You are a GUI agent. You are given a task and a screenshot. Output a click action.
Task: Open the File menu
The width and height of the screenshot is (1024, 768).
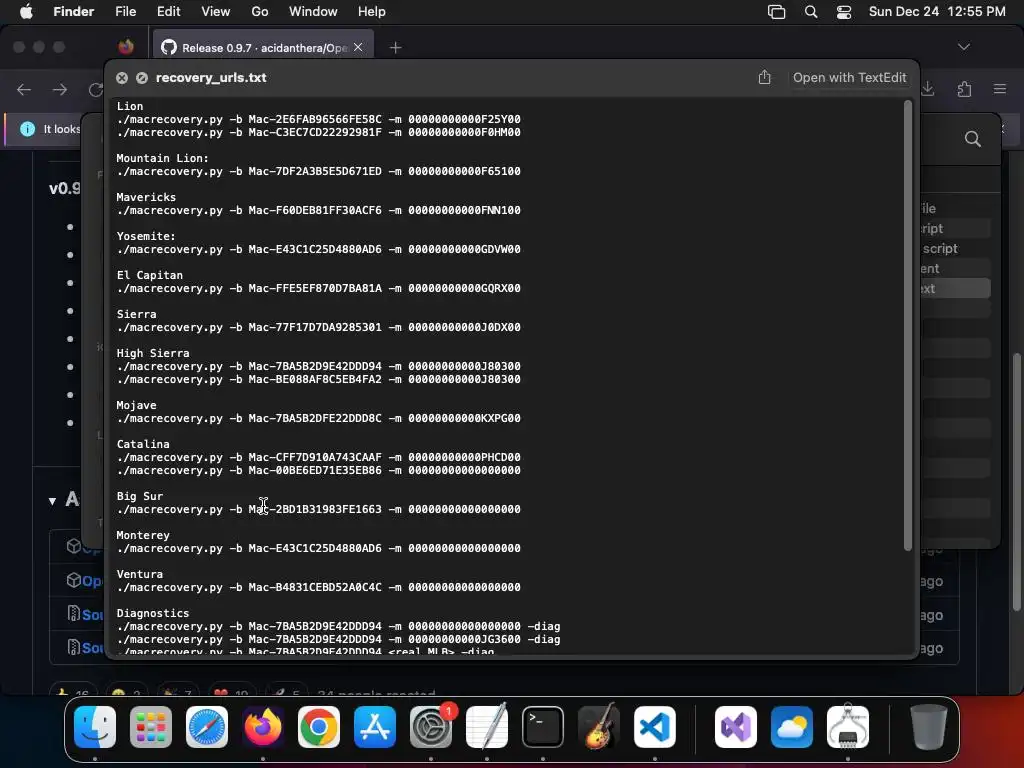[x=125, y=12]
